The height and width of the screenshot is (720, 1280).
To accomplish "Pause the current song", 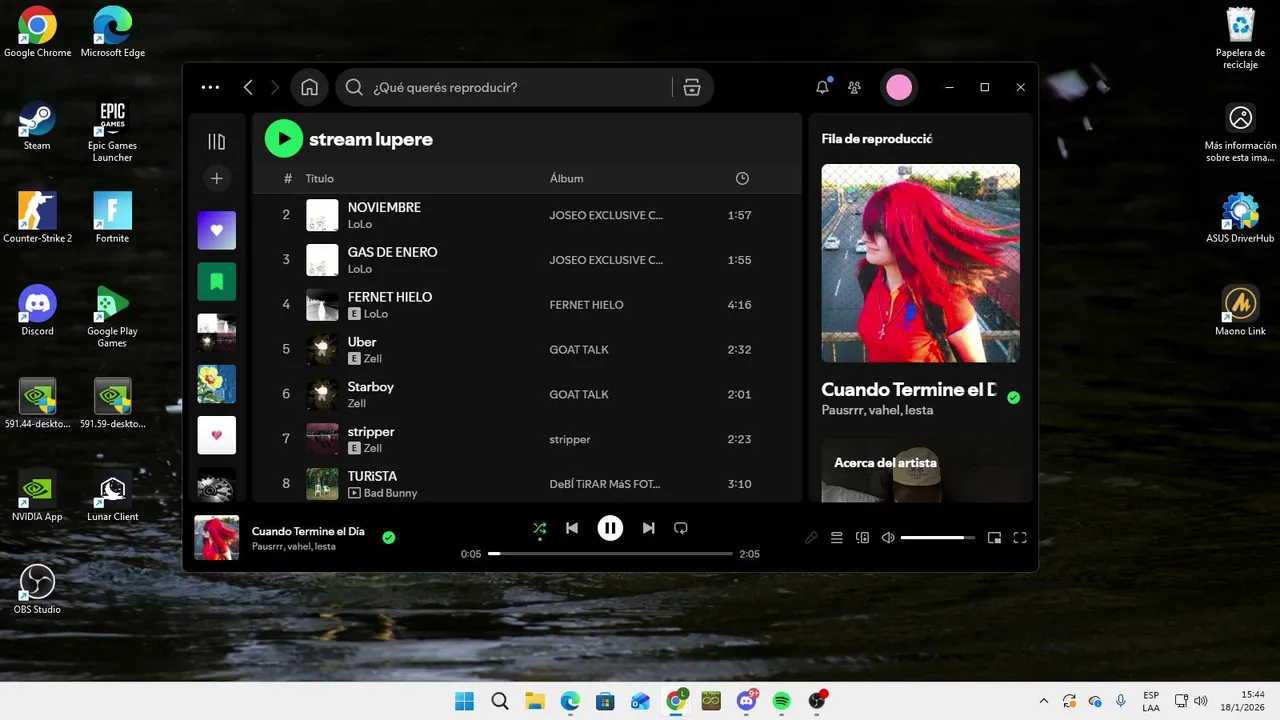I will (x=610, y=528).
